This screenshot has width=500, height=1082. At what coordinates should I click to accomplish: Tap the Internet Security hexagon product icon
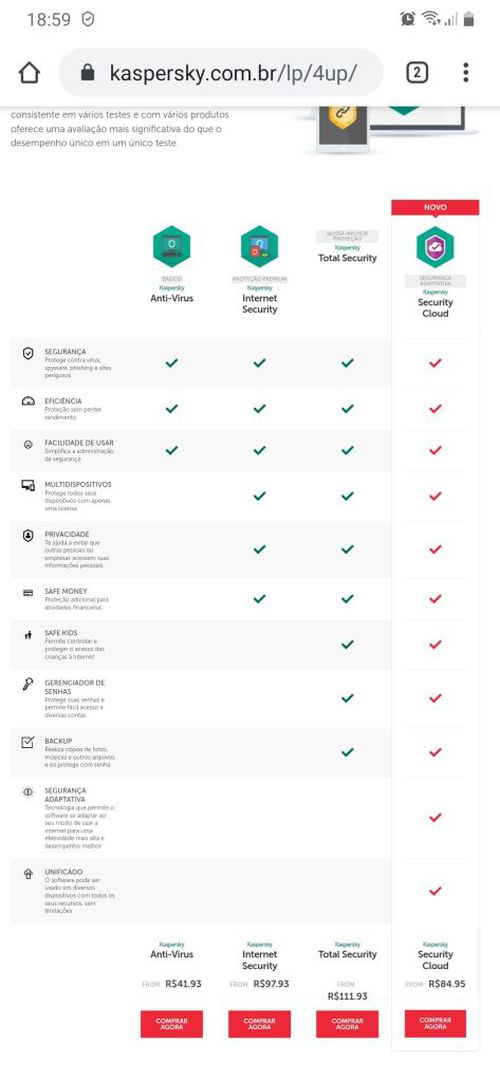click(259, 246)
